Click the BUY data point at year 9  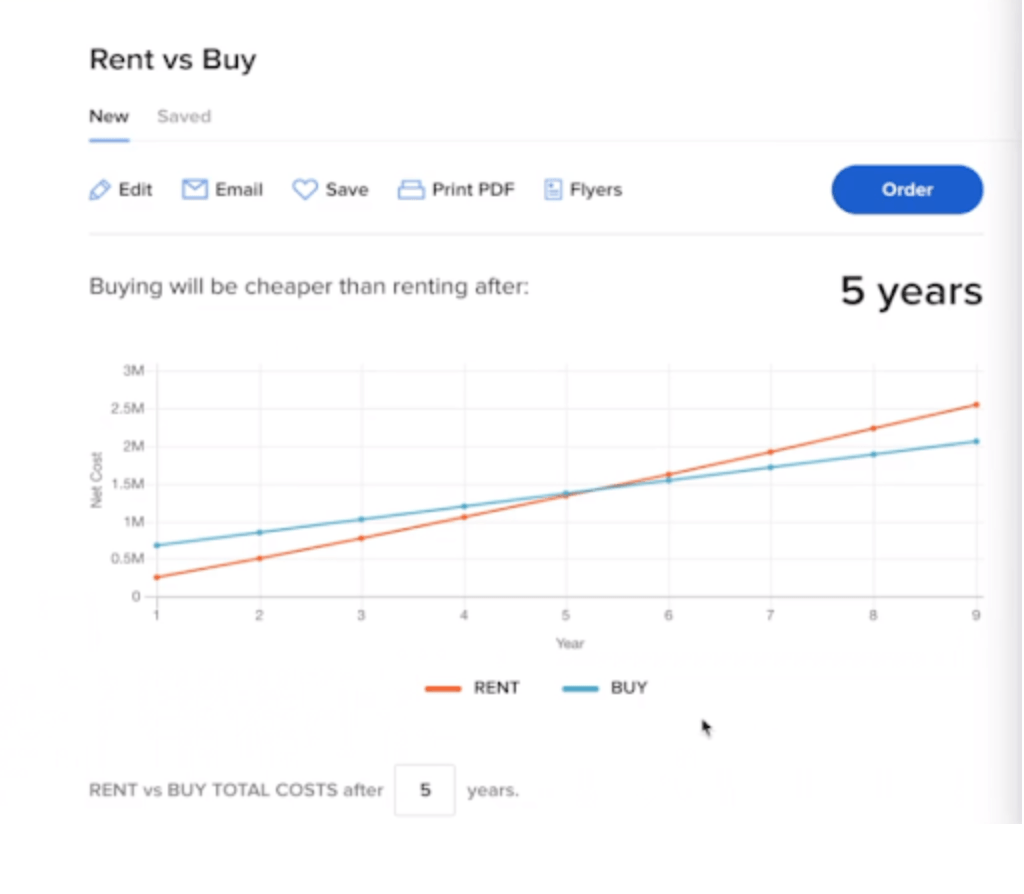point(976,441)
